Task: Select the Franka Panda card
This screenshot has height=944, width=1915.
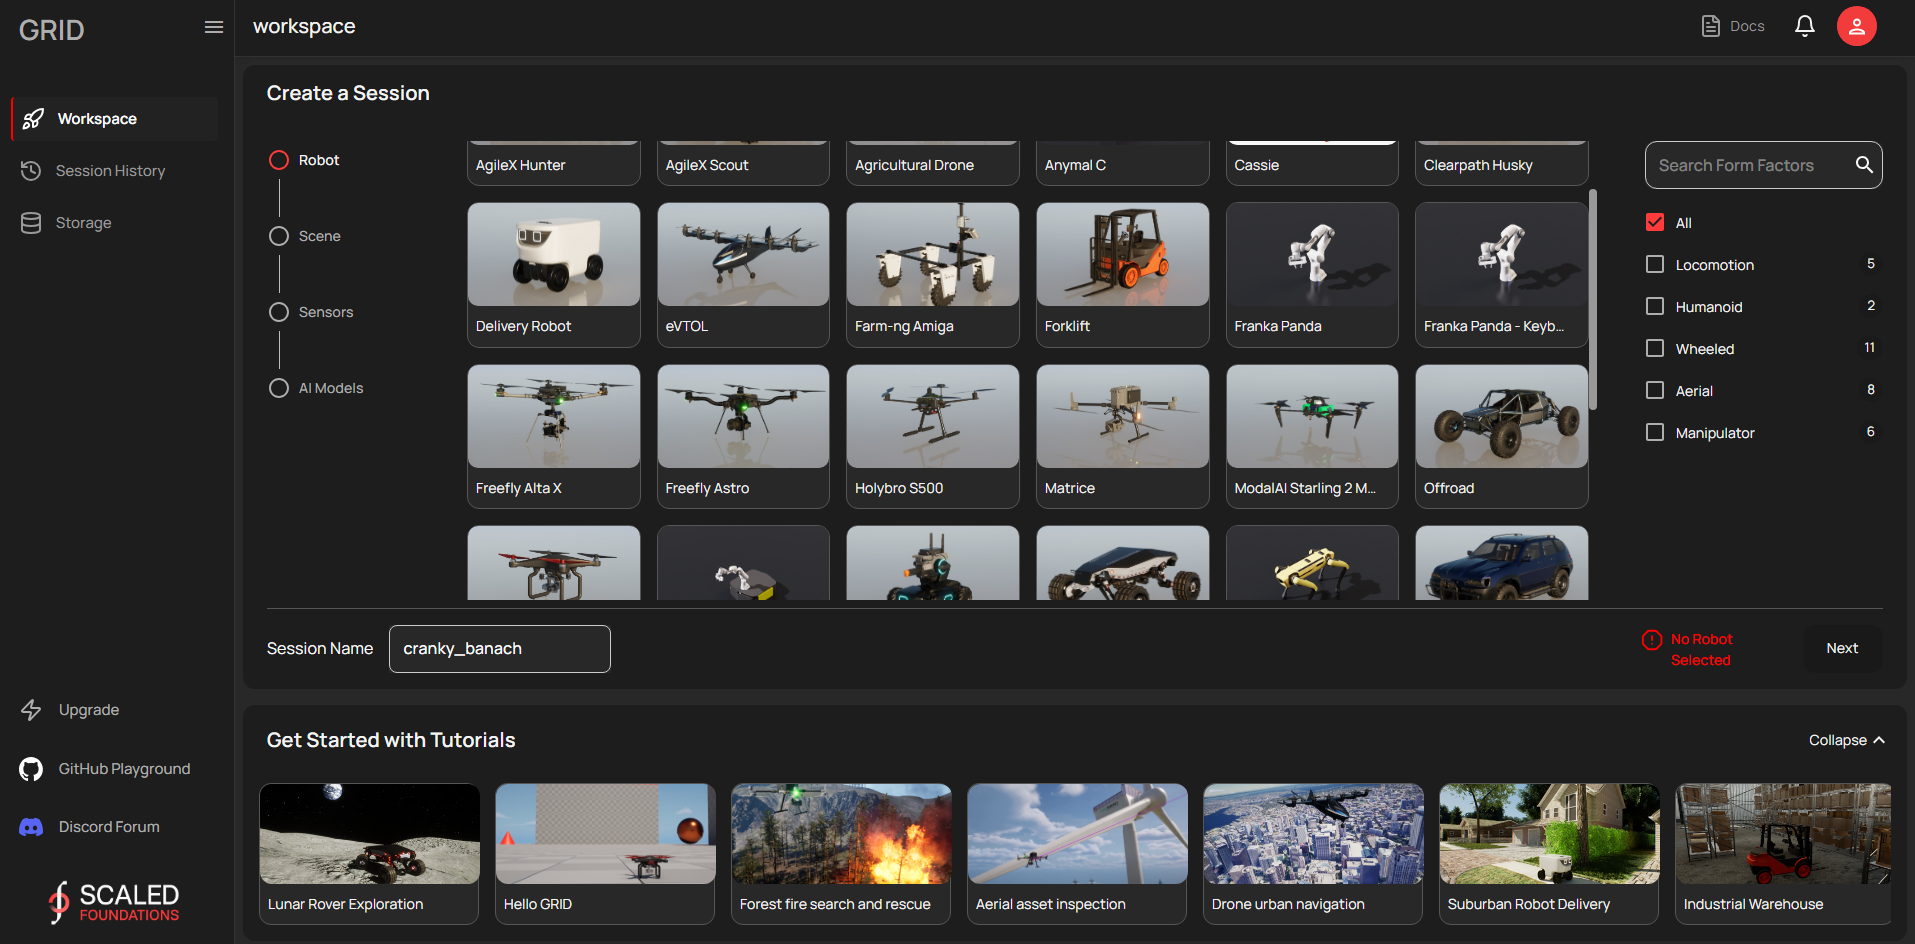Action: (x=1312, y=275)
